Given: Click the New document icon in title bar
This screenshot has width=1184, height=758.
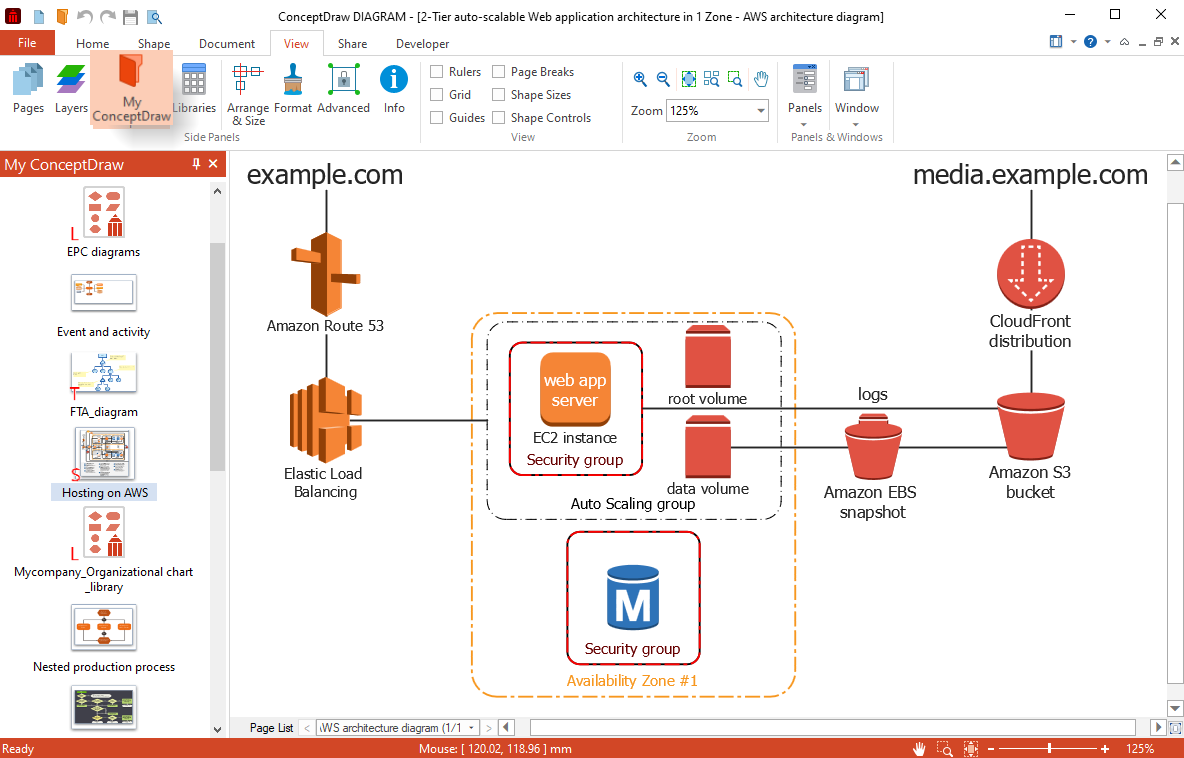Looking at the screenshot, I should click(x=39, y=16).
